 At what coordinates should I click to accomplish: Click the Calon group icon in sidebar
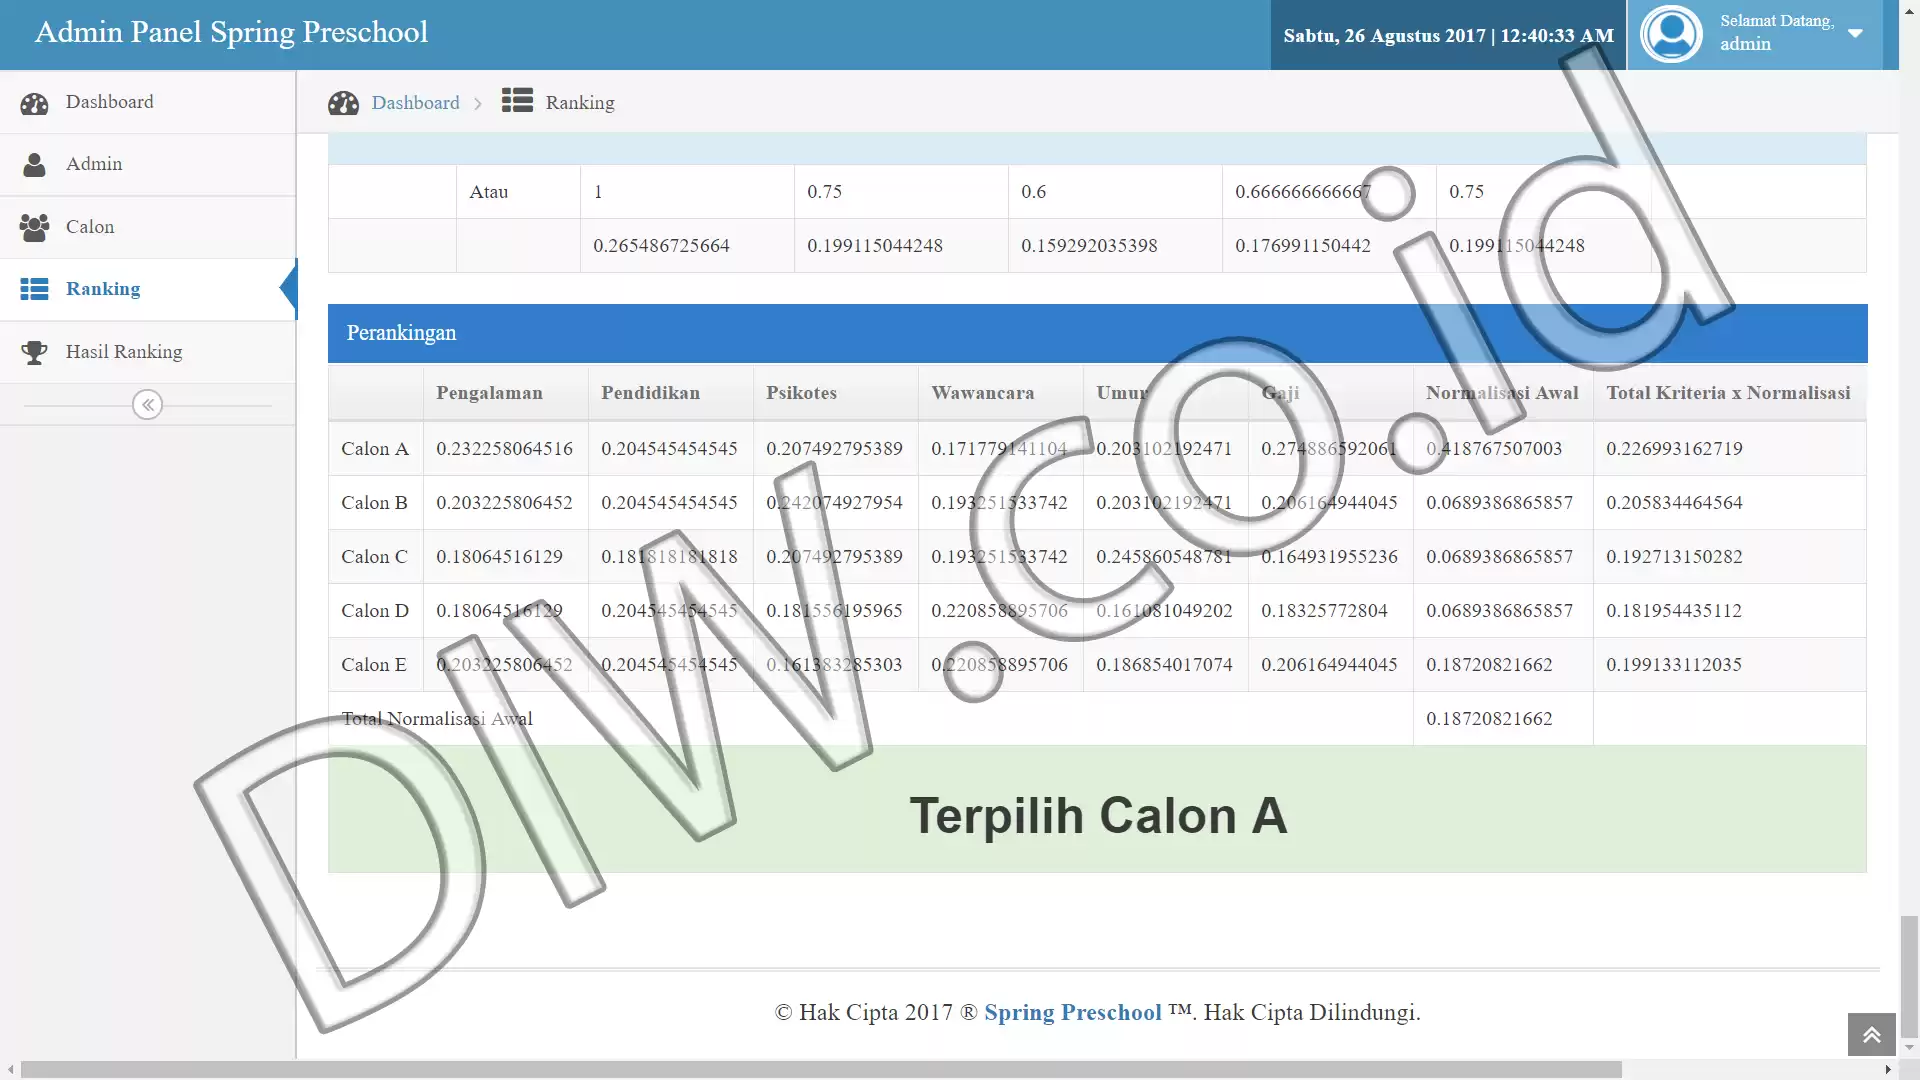pyautogui.click(x=34, y=228)
